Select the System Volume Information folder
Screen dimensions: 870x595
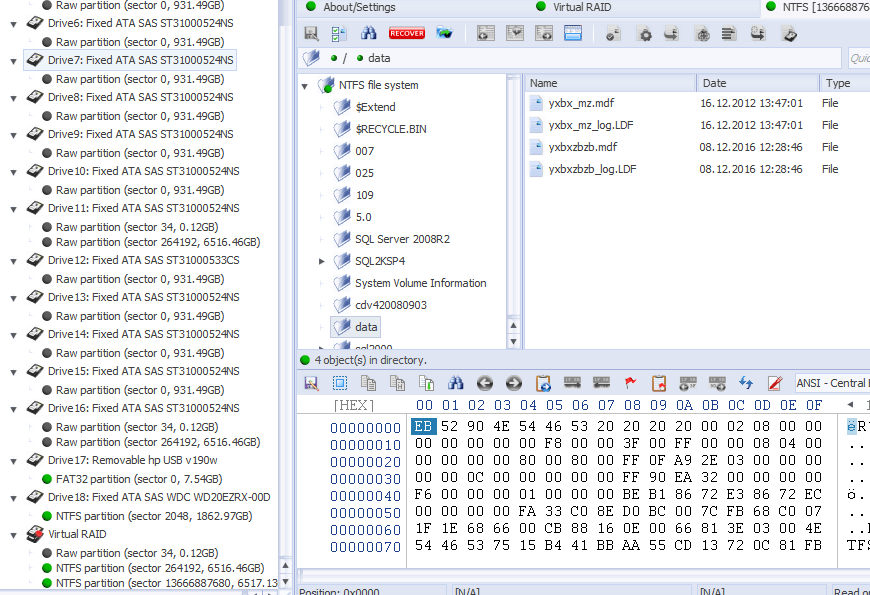pyautogui.click(x=420, y=283)
